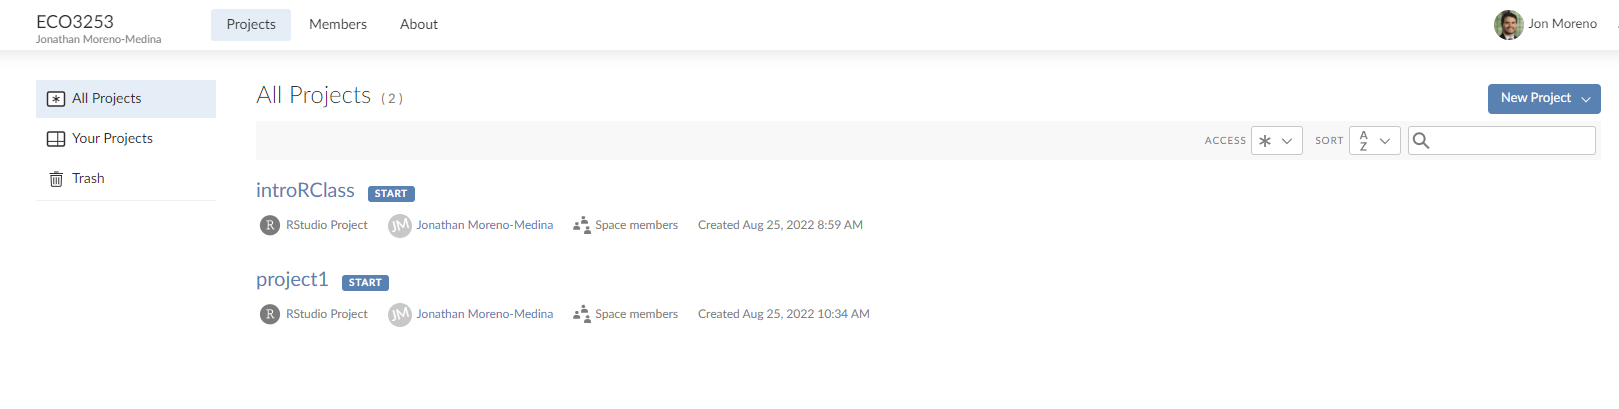Click the Your Projects book icon
This screenshot has height=409, width=1619.
click(x=56, y=139)
